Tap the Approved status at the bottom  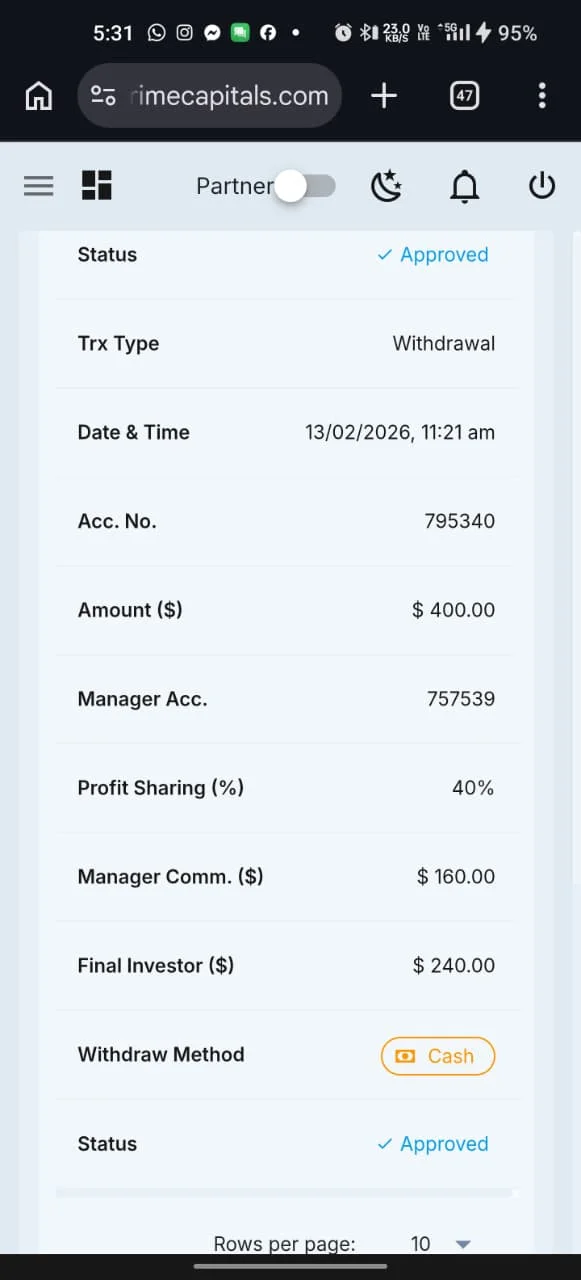pos(433,1144)
